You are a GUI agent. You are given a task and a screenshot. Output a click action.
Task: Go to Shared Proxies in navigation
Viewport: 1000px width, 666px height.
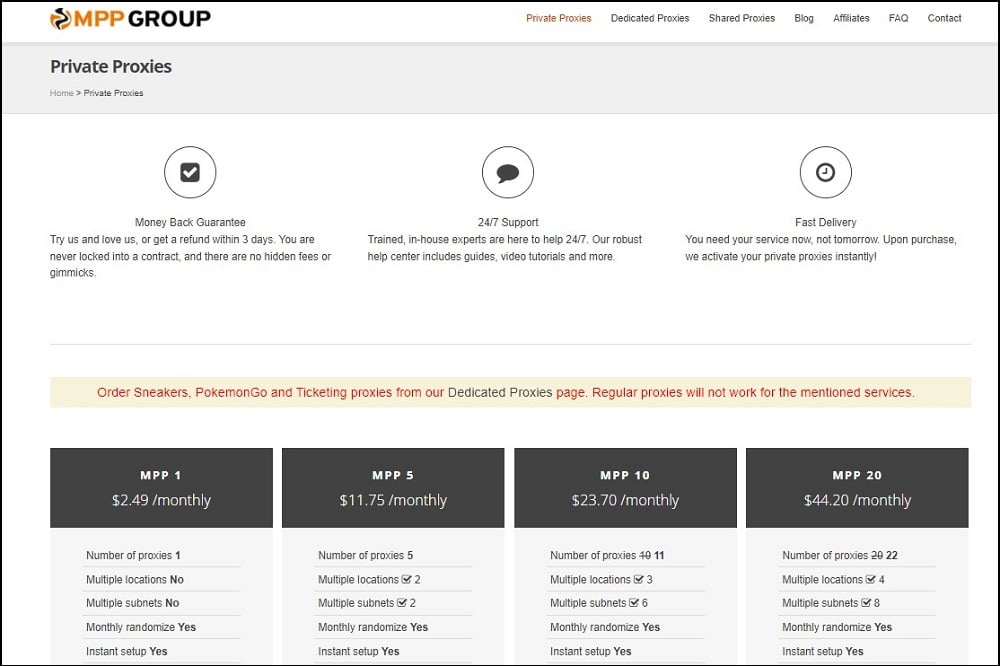click(742, 18)
